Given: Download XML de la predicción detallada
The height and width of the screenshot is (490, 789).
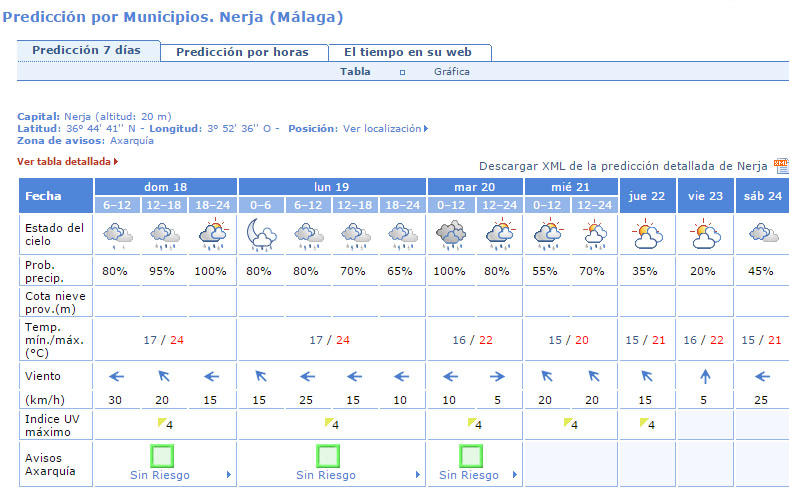Looking at the screenshot, I should [x=622, y=166].
